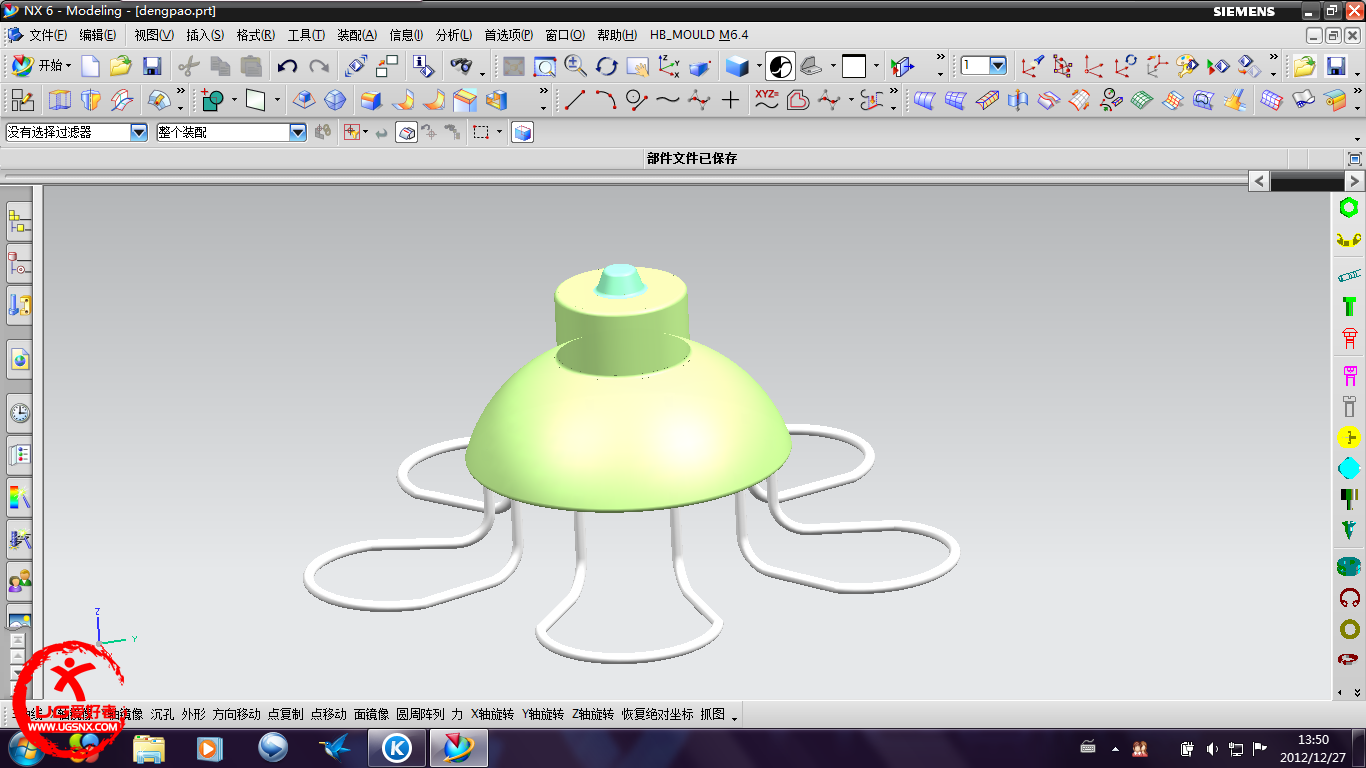The width and height of the screenshot is (1366, 768).
Task: Open the History clock sidebar icon
Action: [x=20, y=413]
